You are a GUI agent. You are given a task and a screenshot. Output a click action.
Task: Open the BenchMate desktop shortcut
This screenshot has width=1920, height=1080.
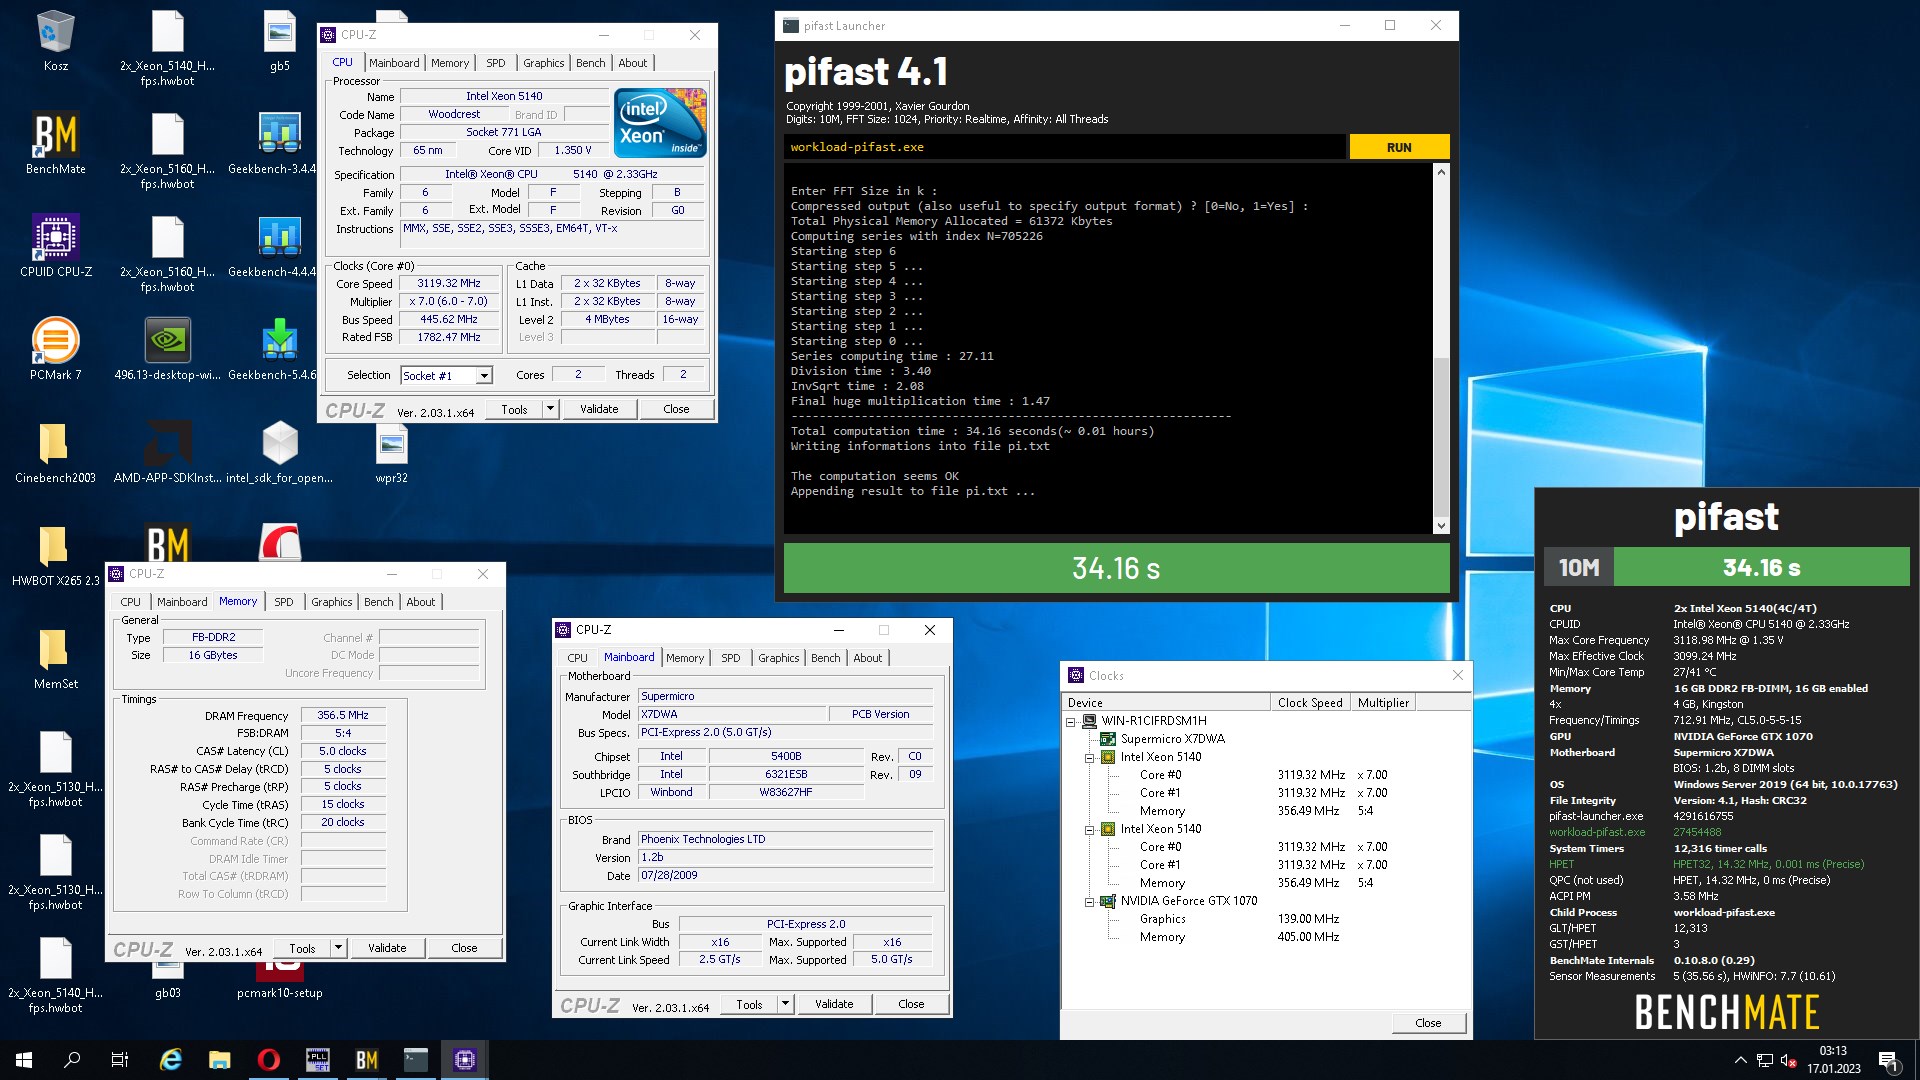point(55,143)
